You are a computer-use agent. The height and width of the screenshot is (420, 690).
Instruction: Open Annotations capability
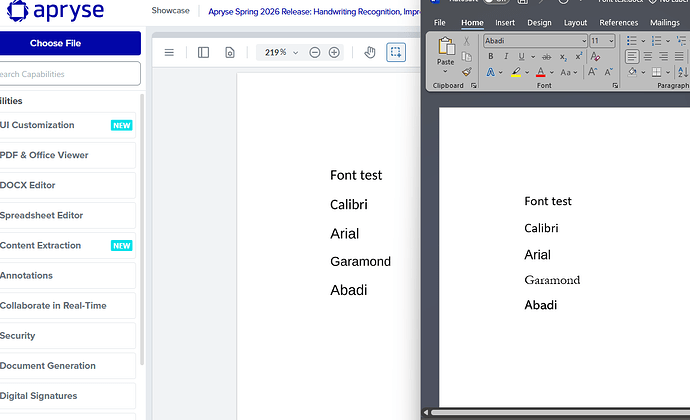67,276
